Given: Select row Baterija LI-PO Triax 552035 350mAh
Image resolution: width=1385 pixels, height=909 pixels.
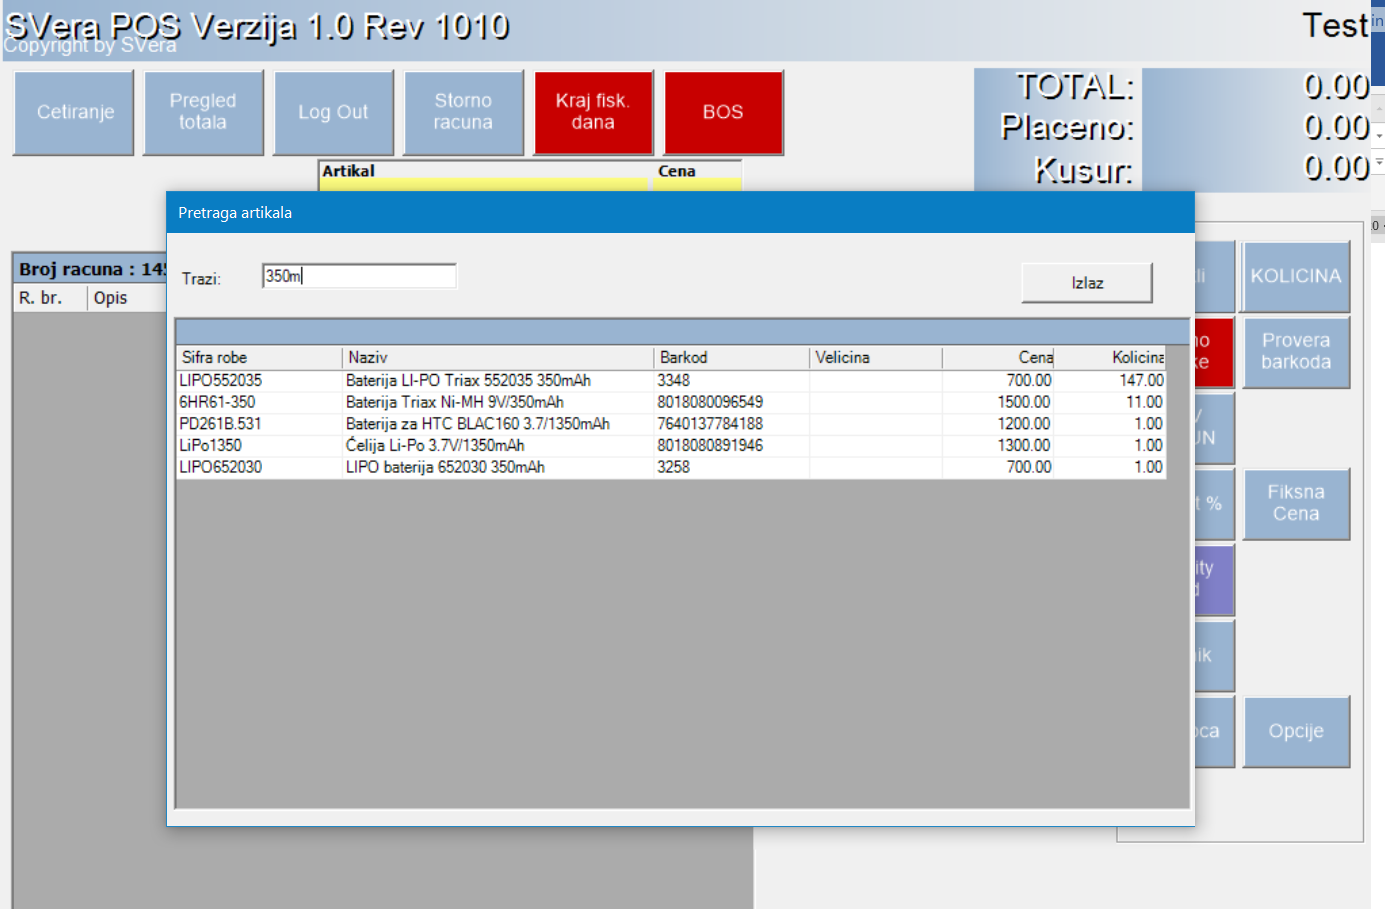Looking at the screenshot, I should click(468, 381).
